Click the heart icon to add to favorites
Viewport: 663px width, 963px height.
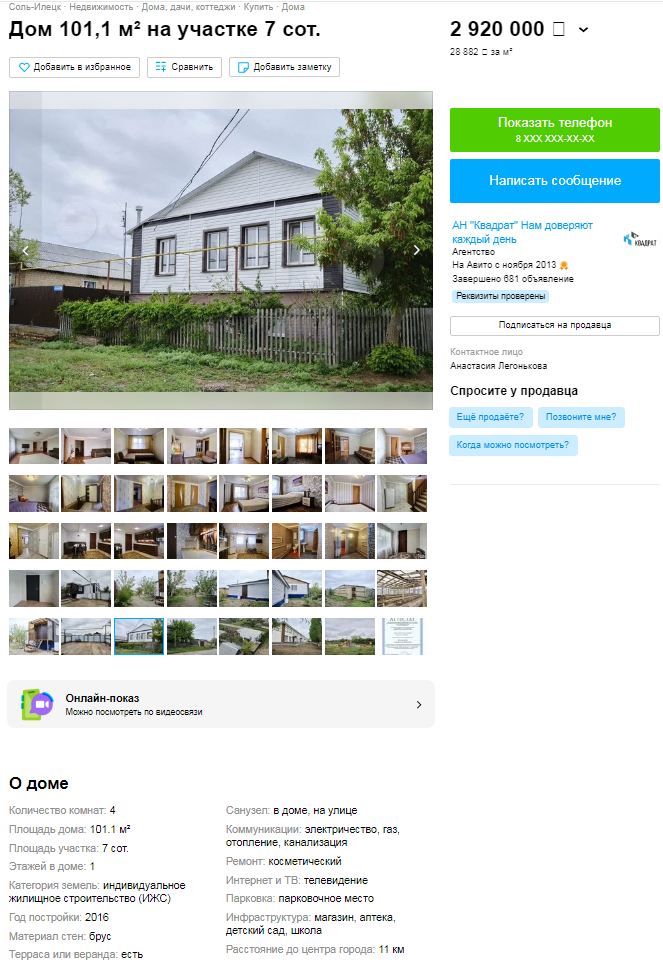pos(24,67)
